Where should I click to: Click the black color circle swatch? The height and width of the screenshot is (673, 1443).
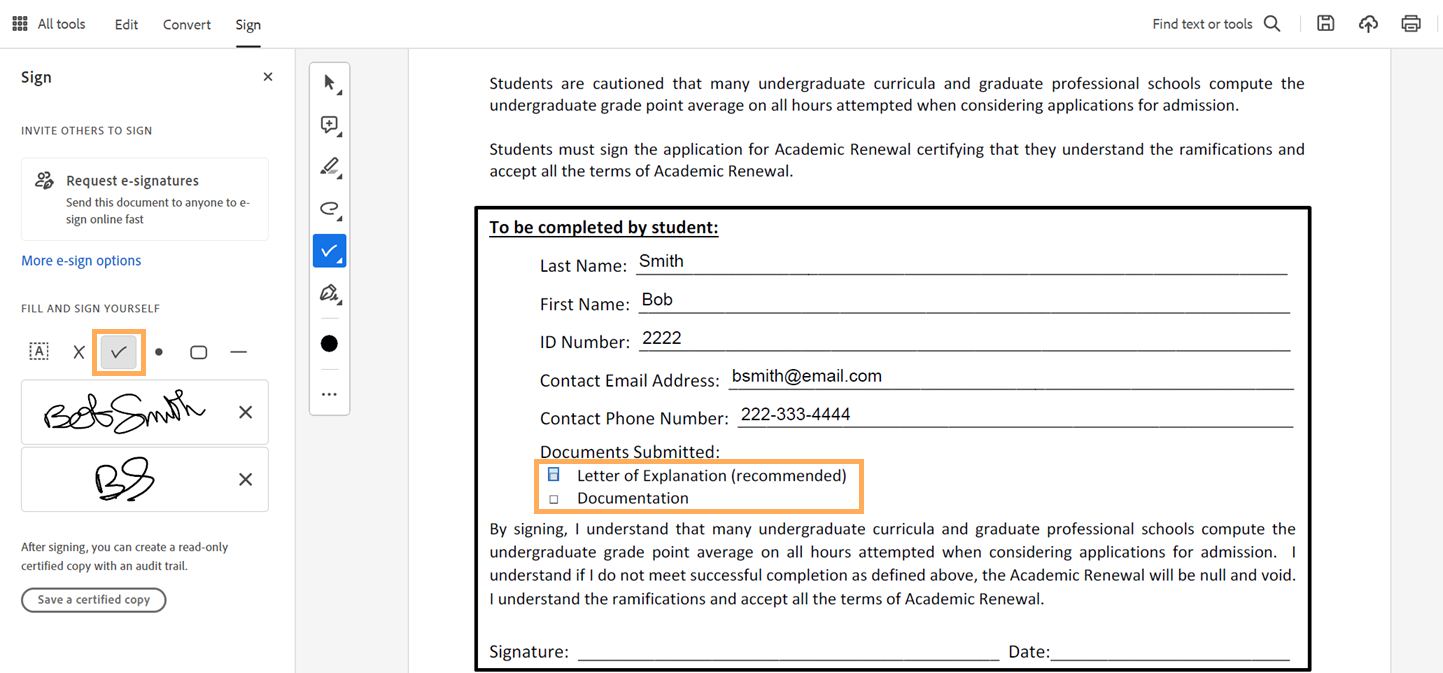click(x=329, y=344)
